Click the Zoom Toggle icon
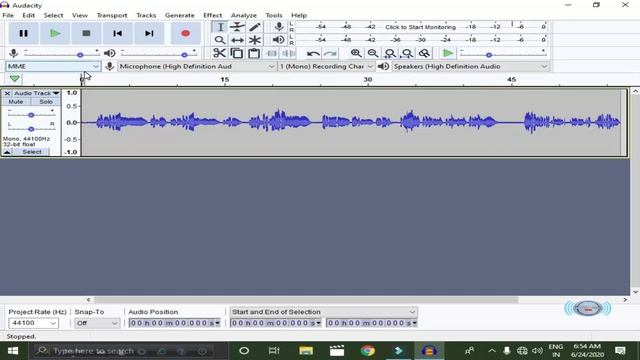The height and width of the screenshot is (360, 640). click(424, 53)
